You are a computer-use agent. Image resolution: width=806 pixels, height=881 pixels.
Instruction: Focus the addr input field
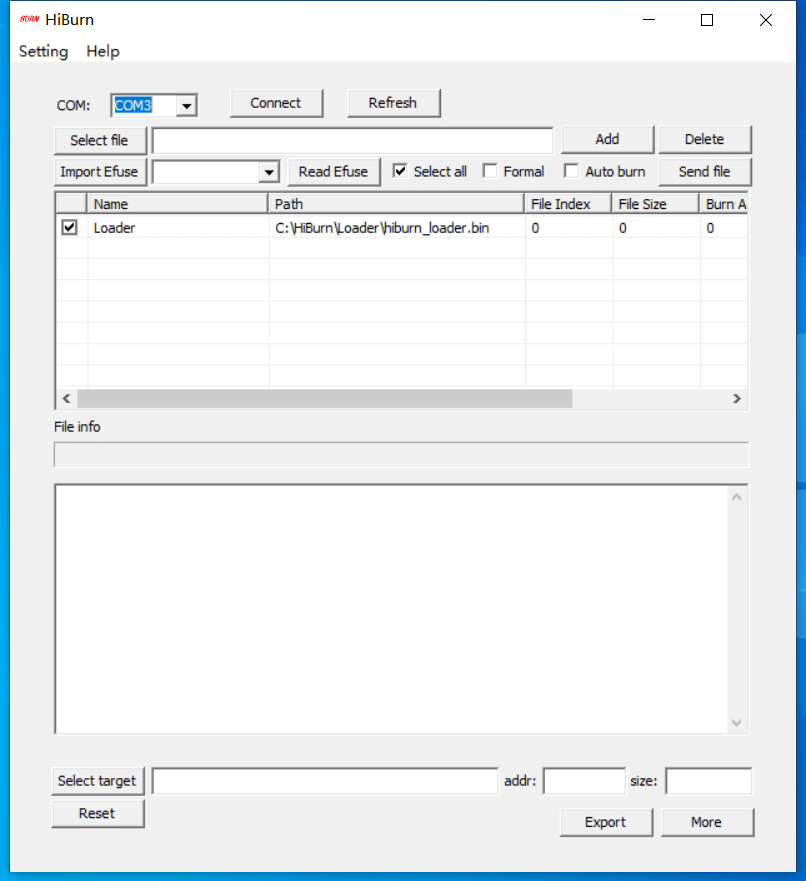pos(584,781)
